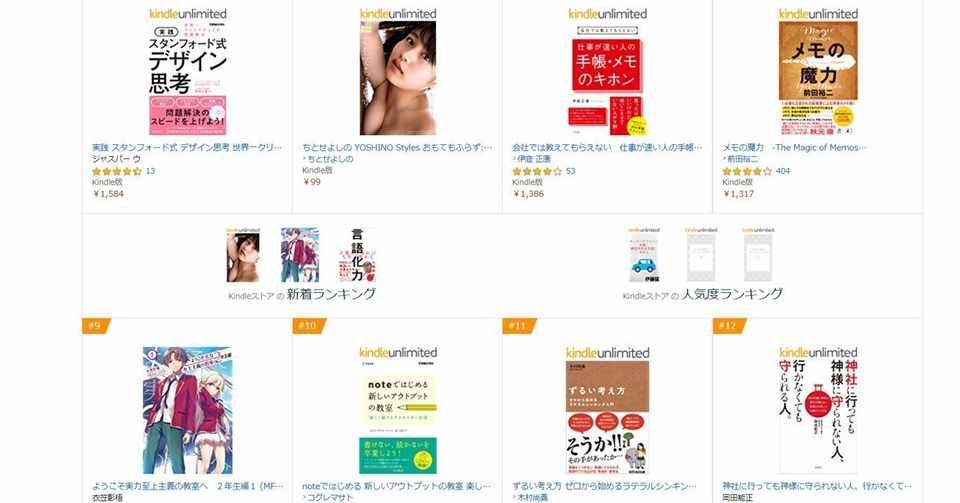Image resolution: width=960 pixels, height=503 pixels.
Task: Open star rating for メモの魔力
Action: click(x=747, y=171)
